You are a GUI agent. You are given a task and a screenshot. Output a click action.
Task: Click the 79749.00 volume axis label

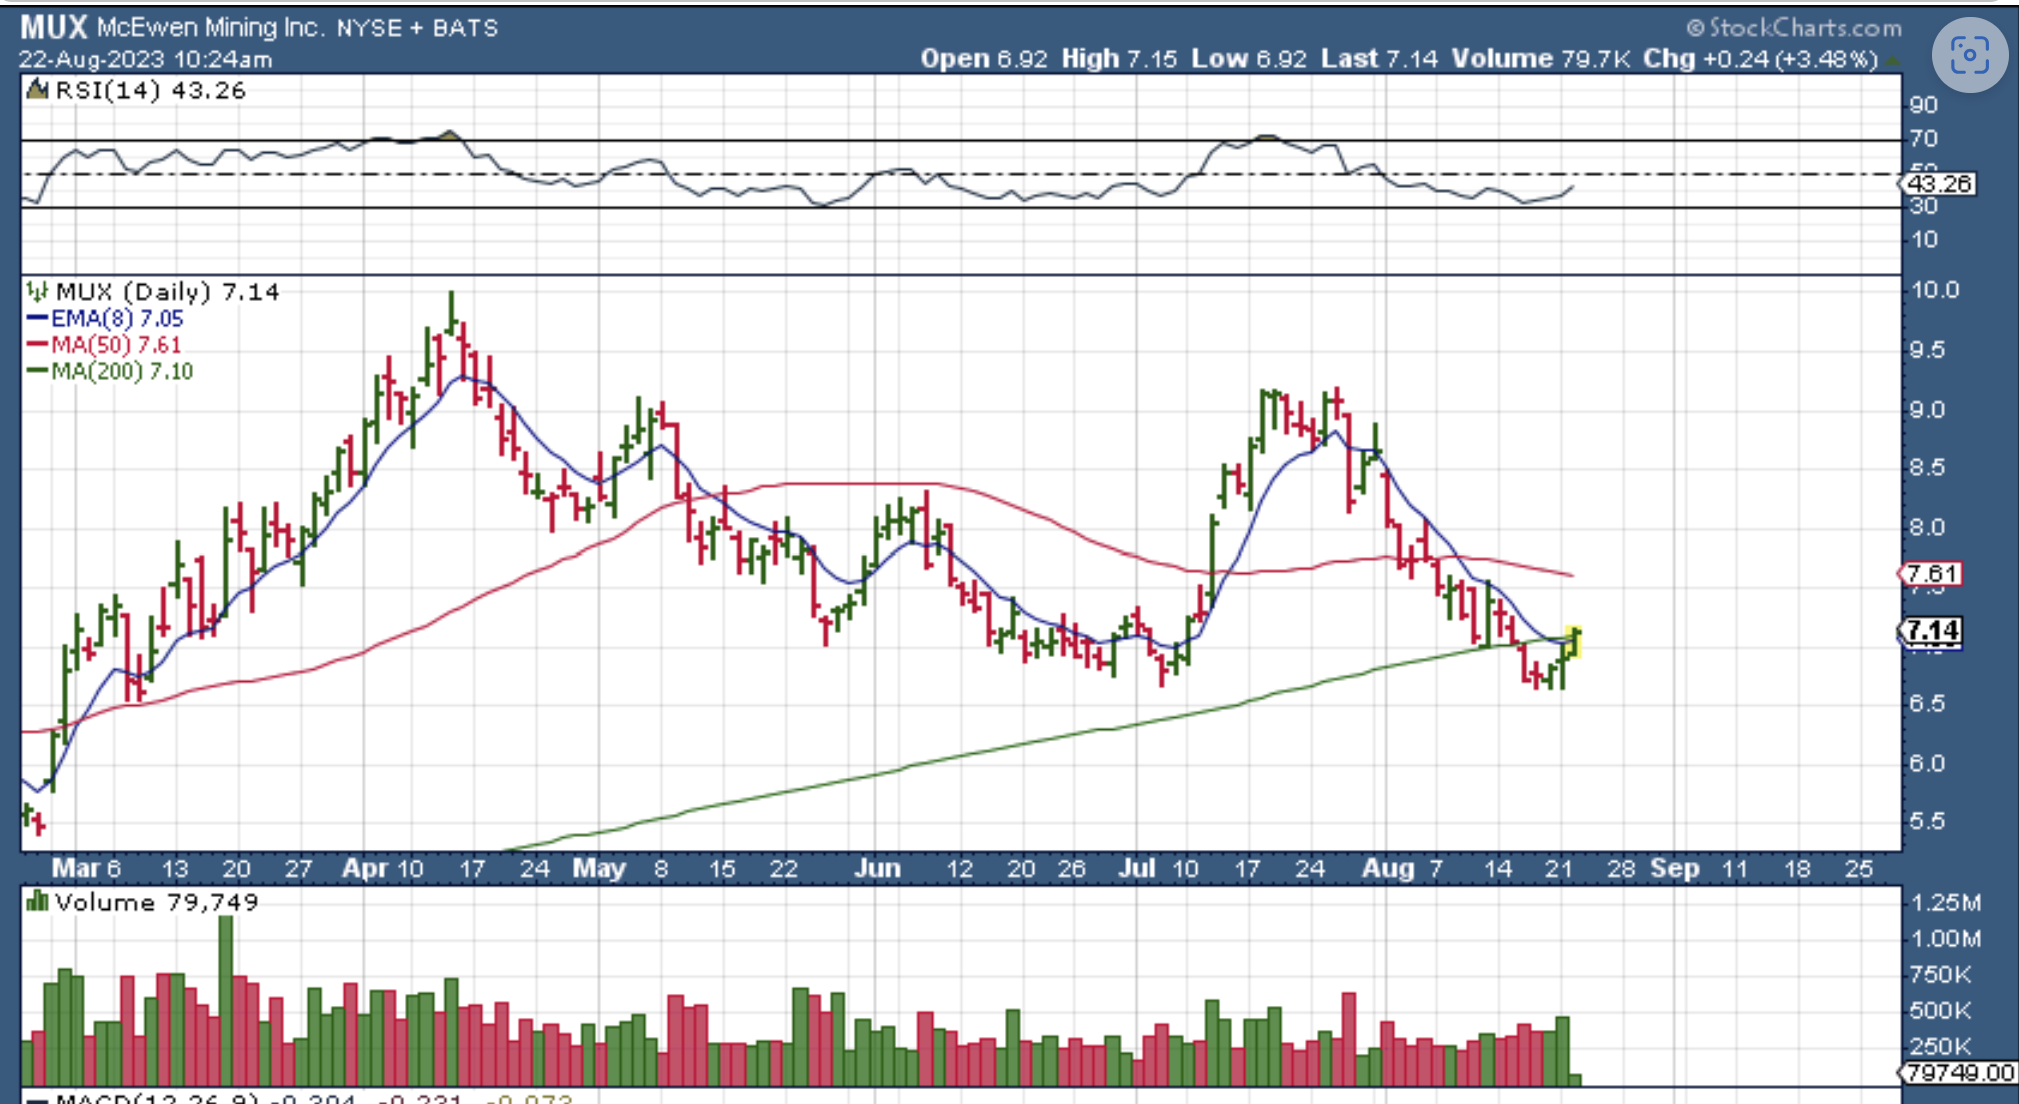coord(1959,1072)
